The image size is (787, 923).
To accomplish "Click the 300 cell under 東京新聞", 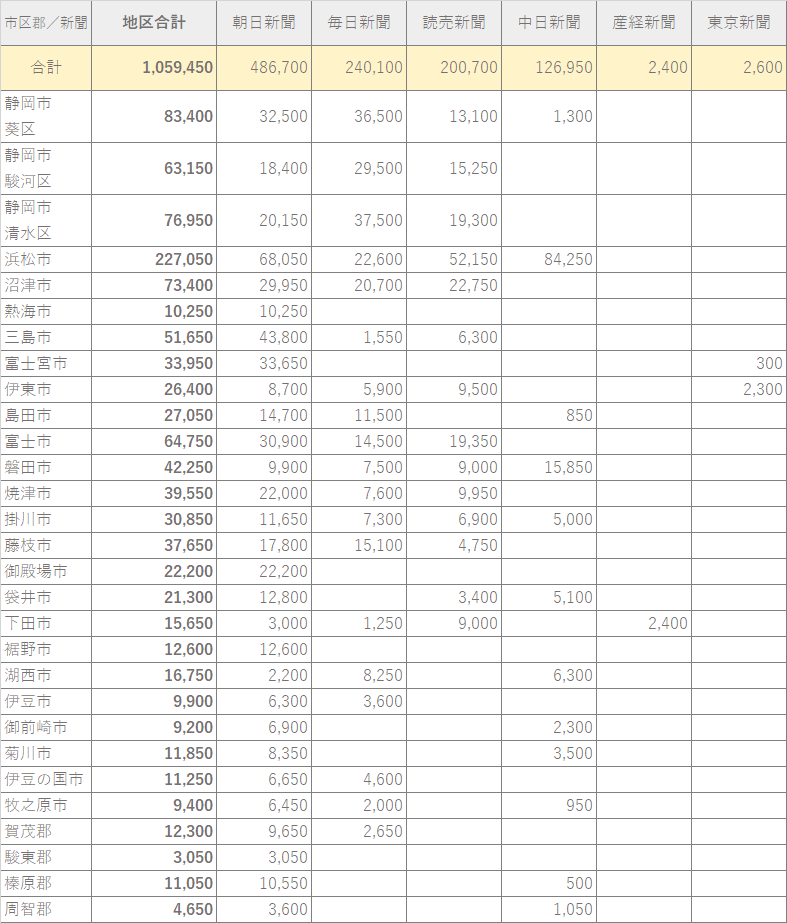I will point(739,363).
